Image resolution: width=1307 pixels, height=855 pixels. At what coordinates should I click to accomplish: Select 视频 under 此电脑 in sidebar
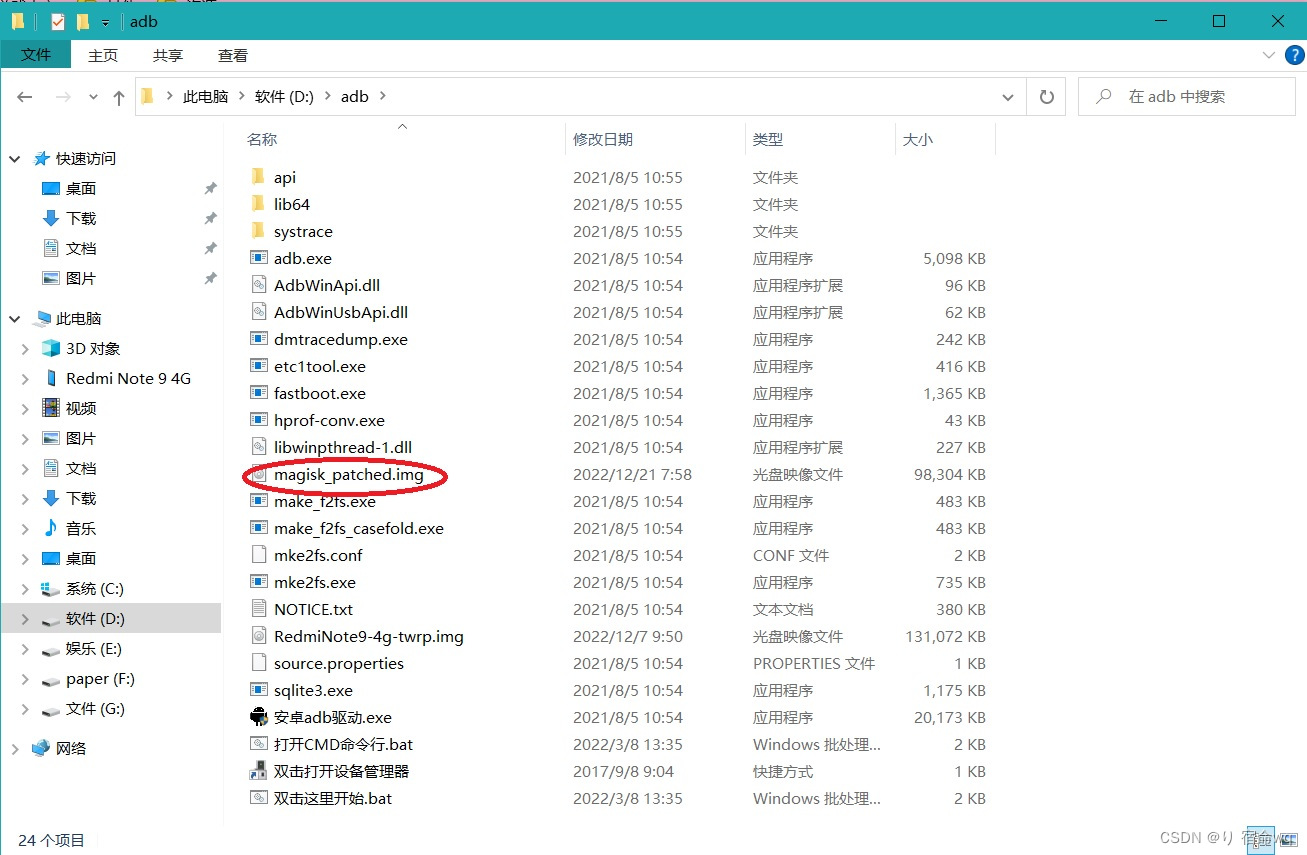click(x=81, y=408)
